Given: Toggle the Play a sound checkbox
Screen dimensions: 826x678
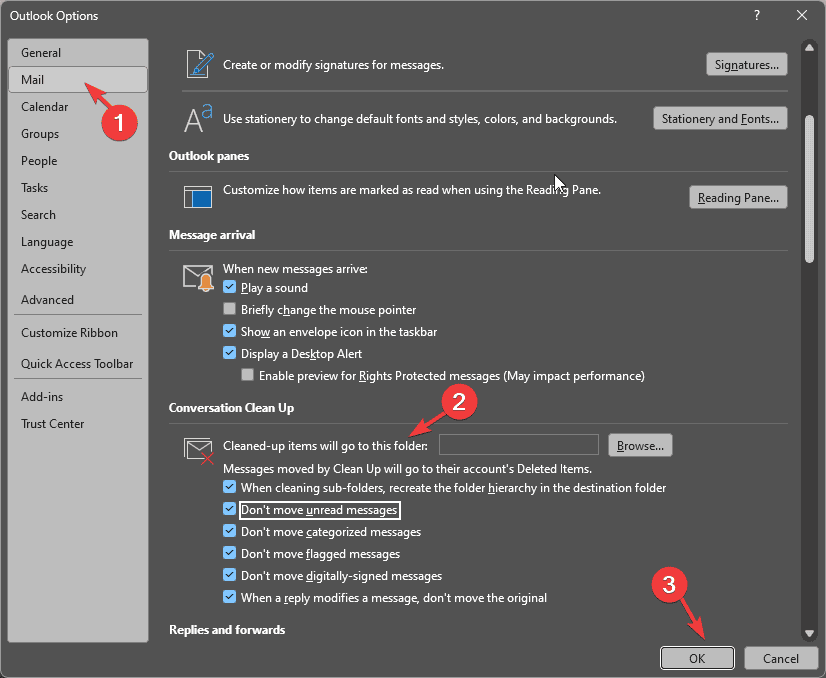Looking at the screenshot, I should 230,288.
